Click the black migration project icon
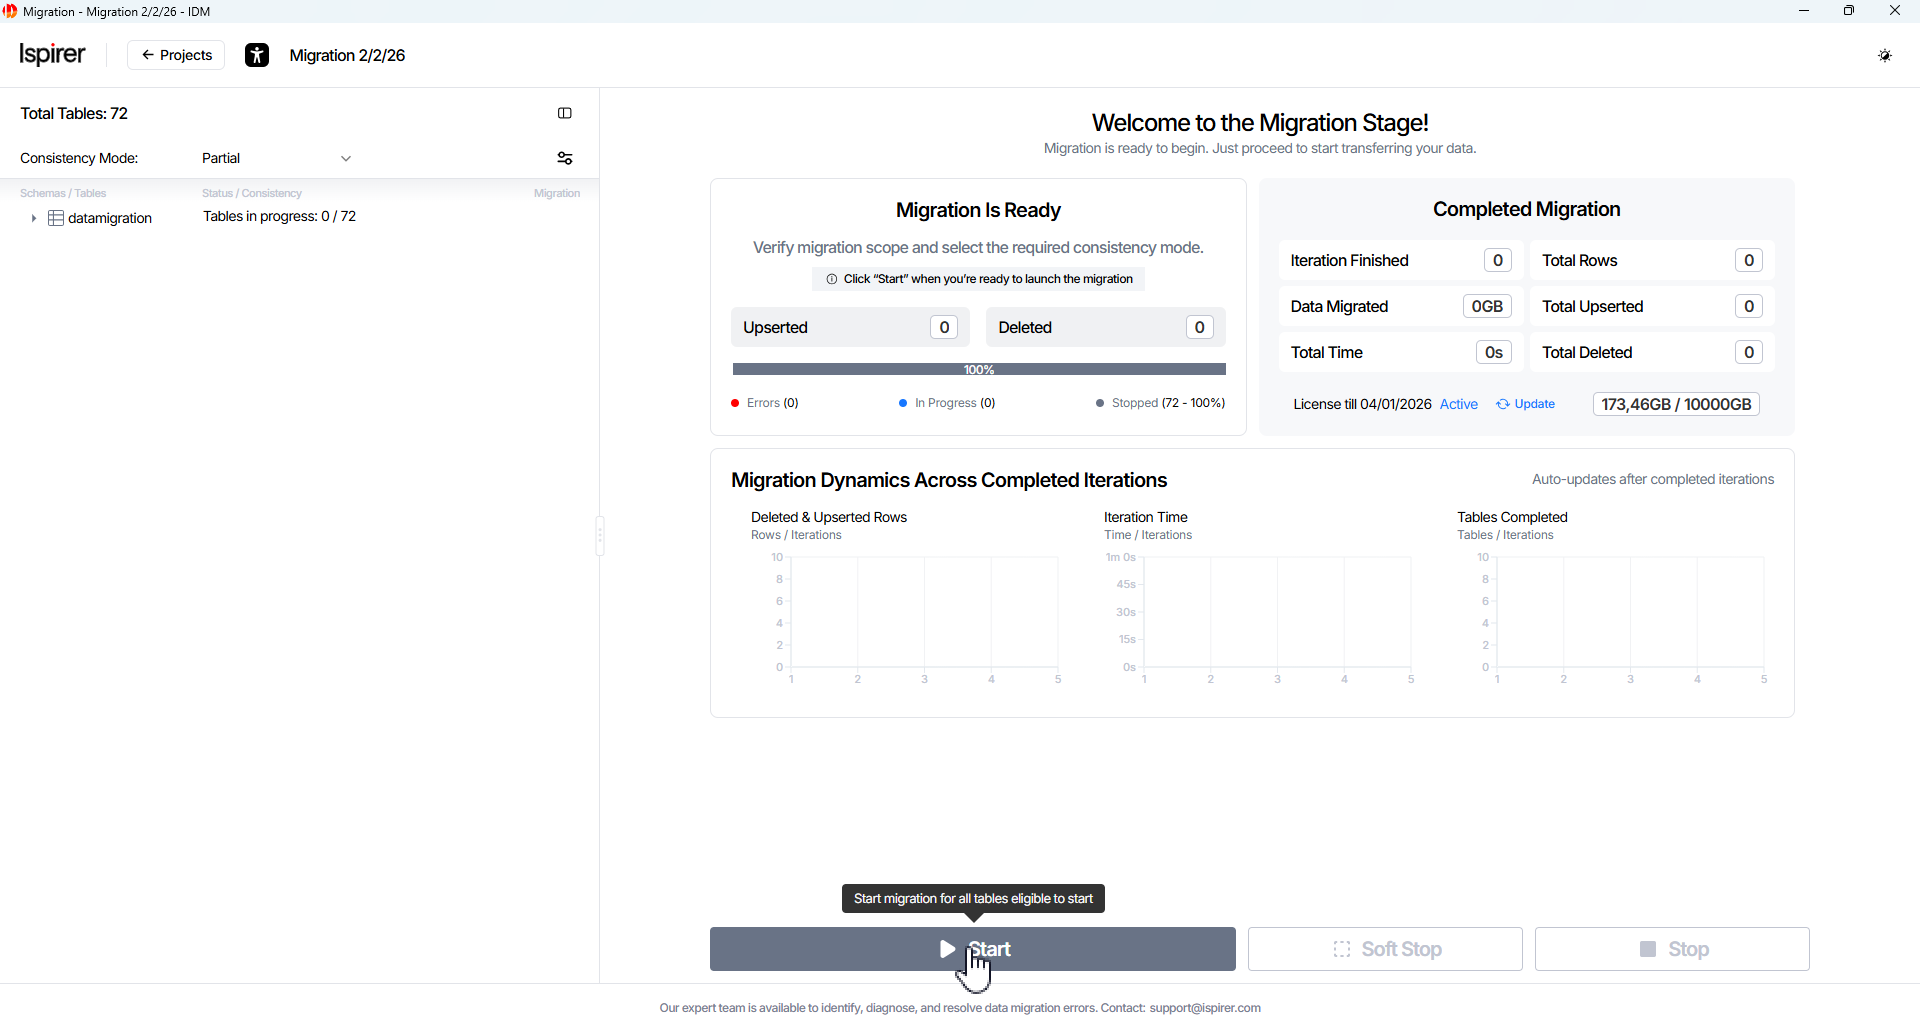The width and height of the screenshot is (1920, 1032). click(x=257, y=56)
